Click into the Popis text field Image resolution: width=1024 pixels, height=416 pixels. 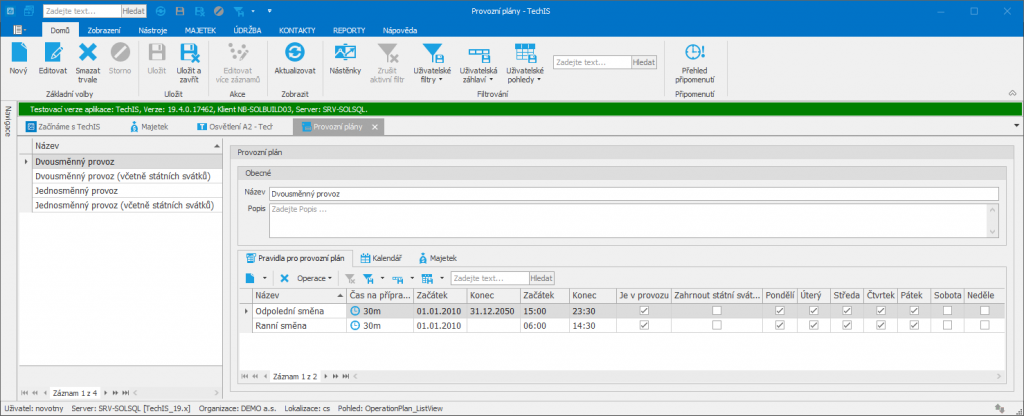click(x=620, y=221)
